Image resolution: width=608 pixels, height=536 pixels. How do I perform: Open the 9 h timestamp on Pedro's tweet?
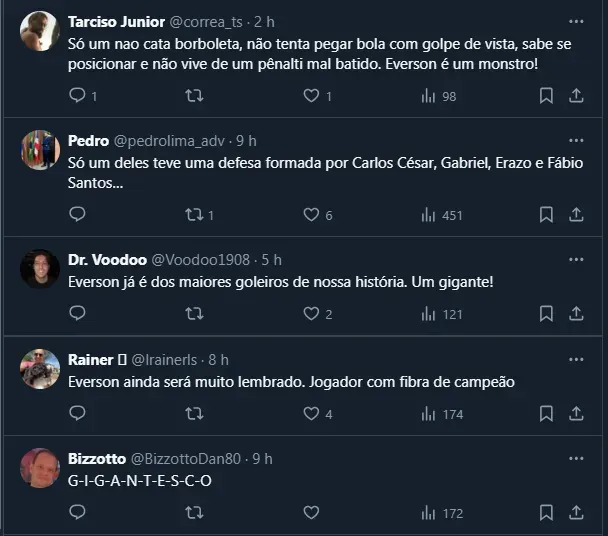point(246,141)
